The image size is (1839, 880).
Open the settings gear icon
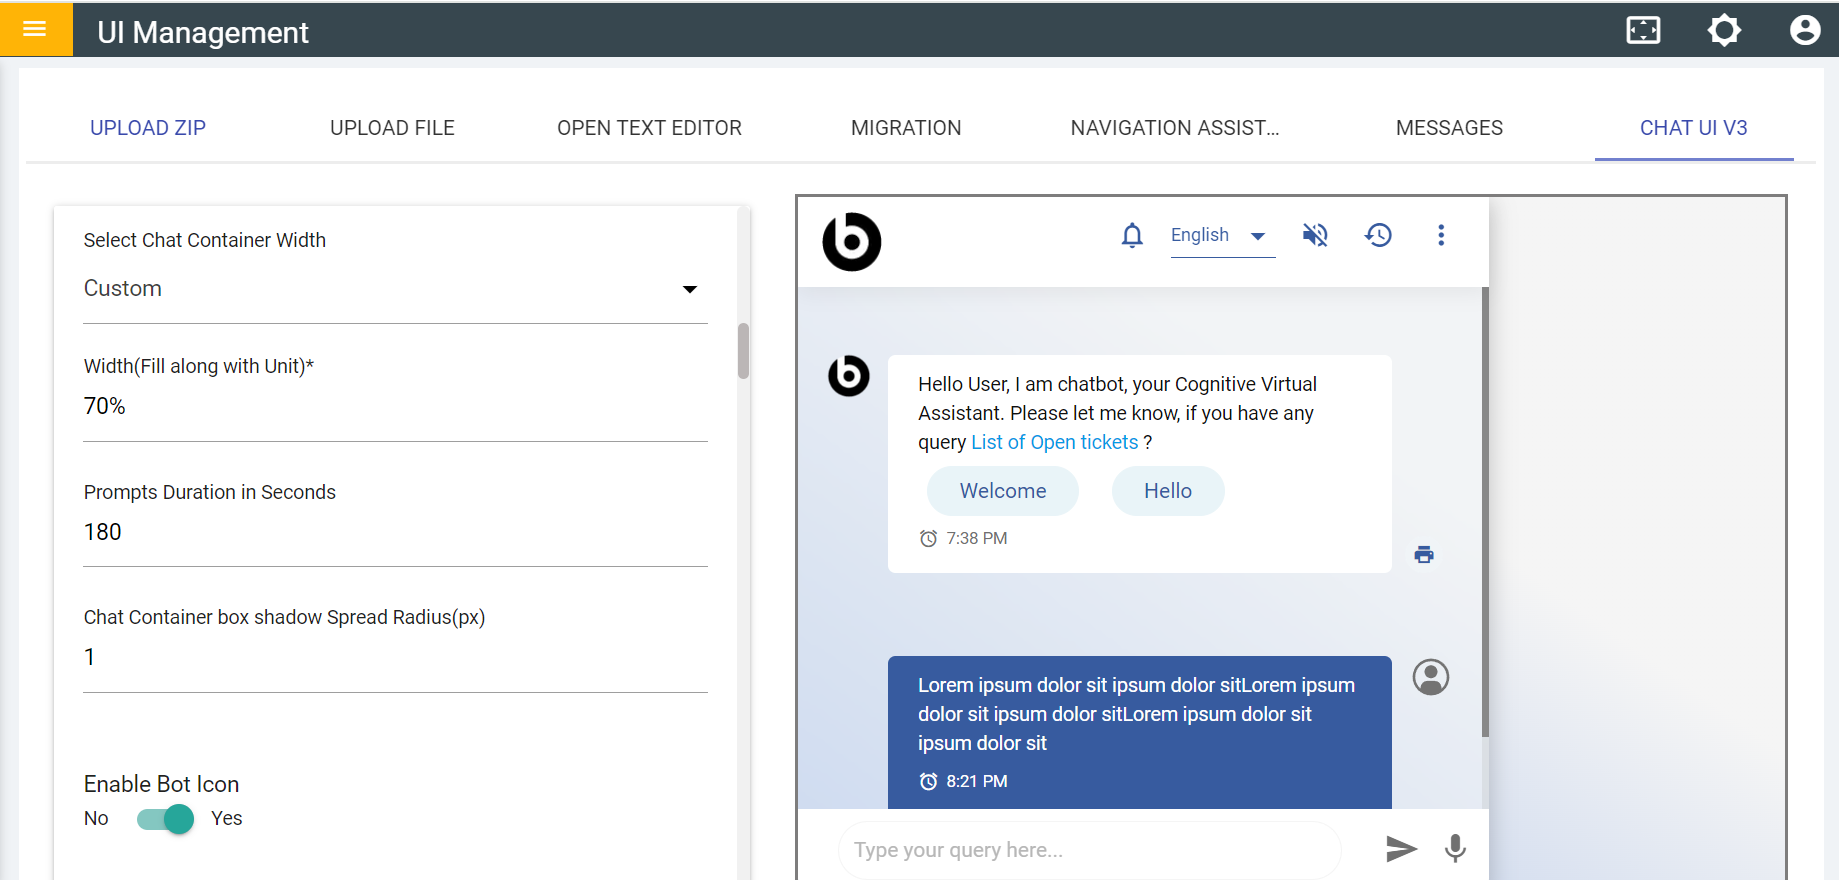click(1724, 30)
